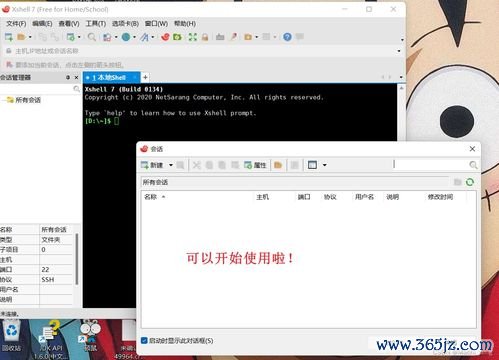Click the terminal scroll-up arrow
Image resolution: width=499 pixels, height=360 pixels.
click(x=401, y=88)
